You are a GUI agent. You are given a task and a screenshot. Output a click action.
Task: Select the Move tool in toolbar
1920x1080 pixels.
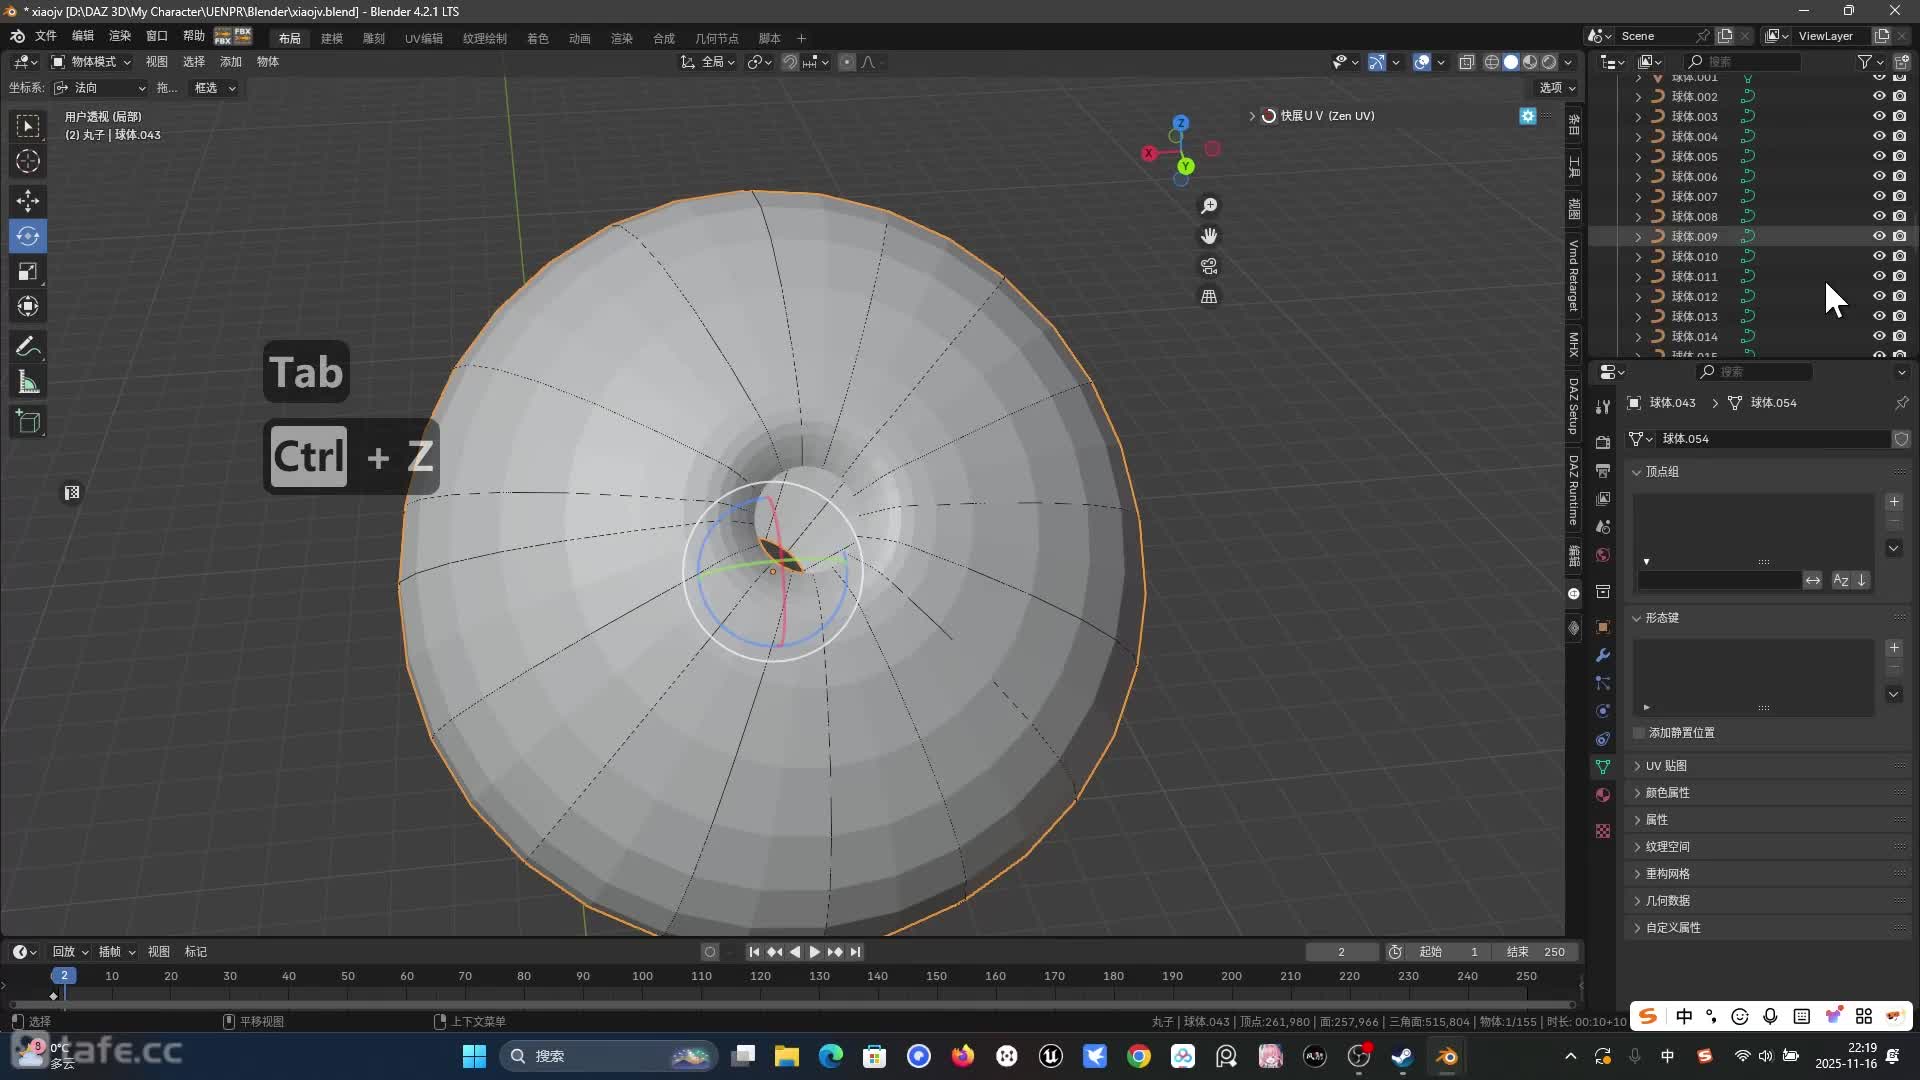coord(28,201)
